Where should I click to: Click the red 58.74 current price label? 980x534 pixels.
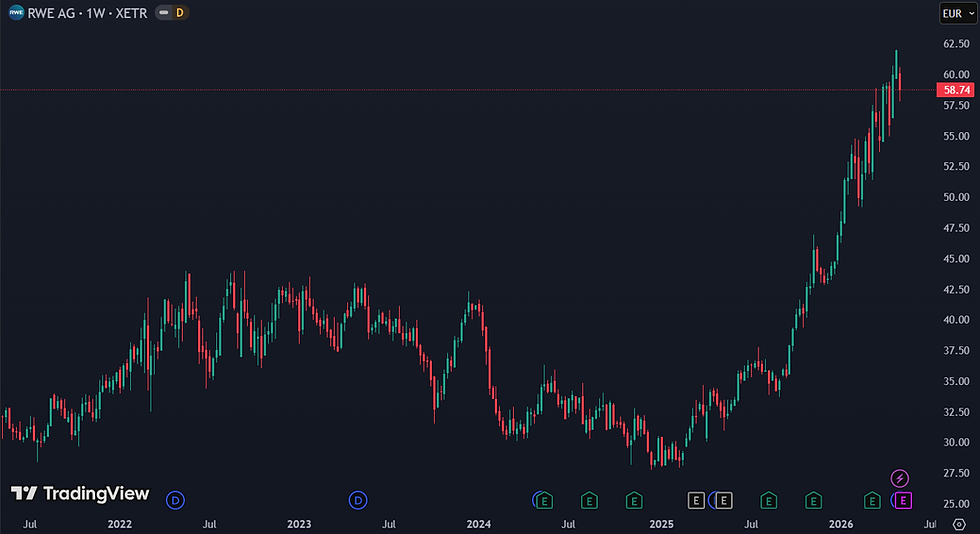click(x=956, y=90)
